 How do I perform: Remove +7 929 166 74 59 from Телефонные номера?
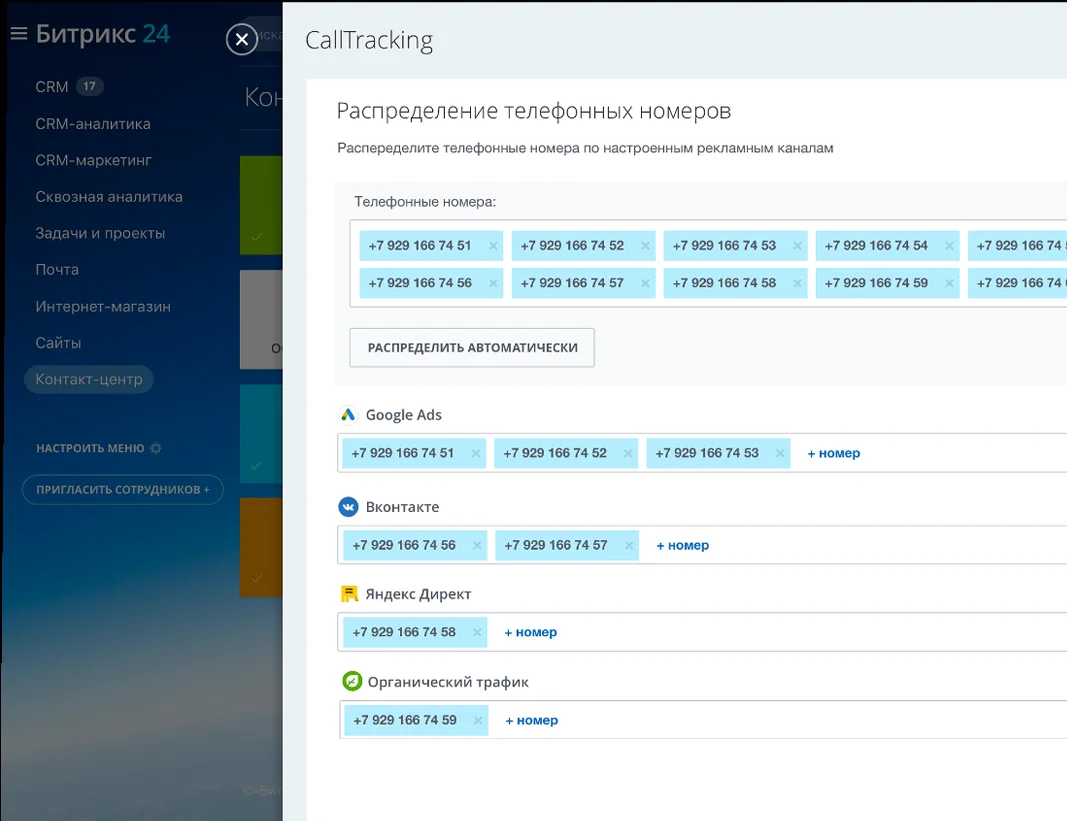coord(949,283)
